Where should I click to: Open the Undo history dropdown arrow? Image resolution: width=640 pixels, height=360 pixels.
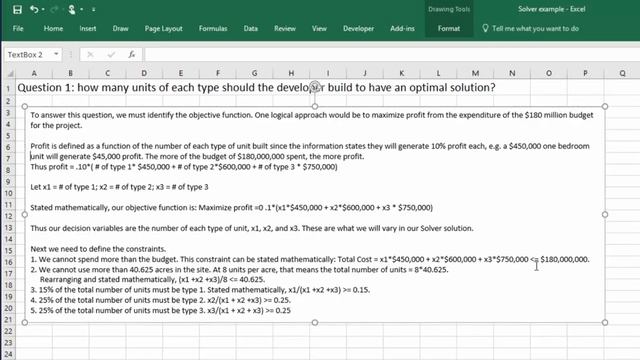point(43,9)
